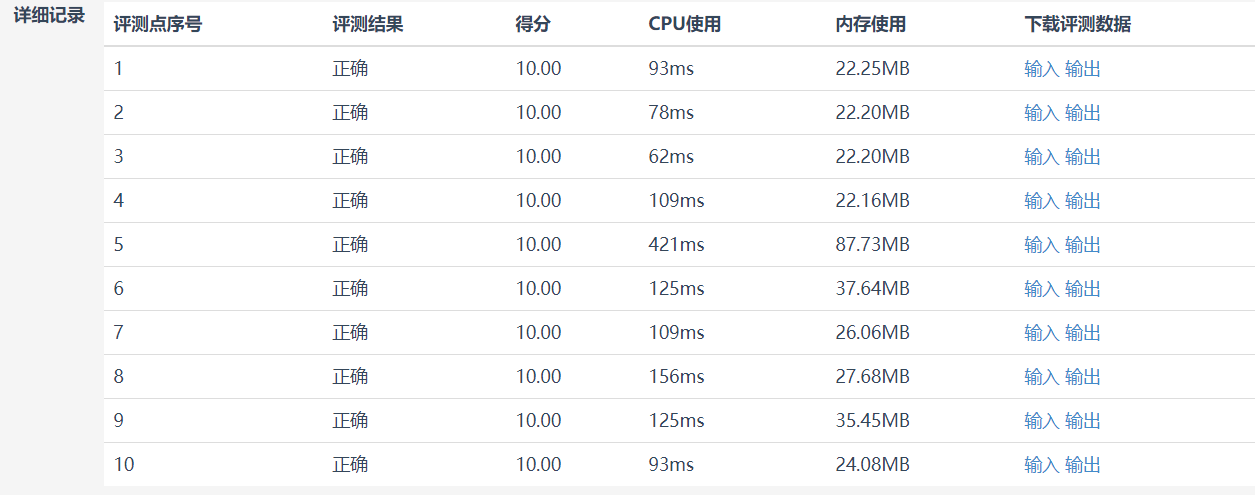Click the 输出 link in row 6
The width and height of the screenshot is (1255, 495).
pos(1083,289)
